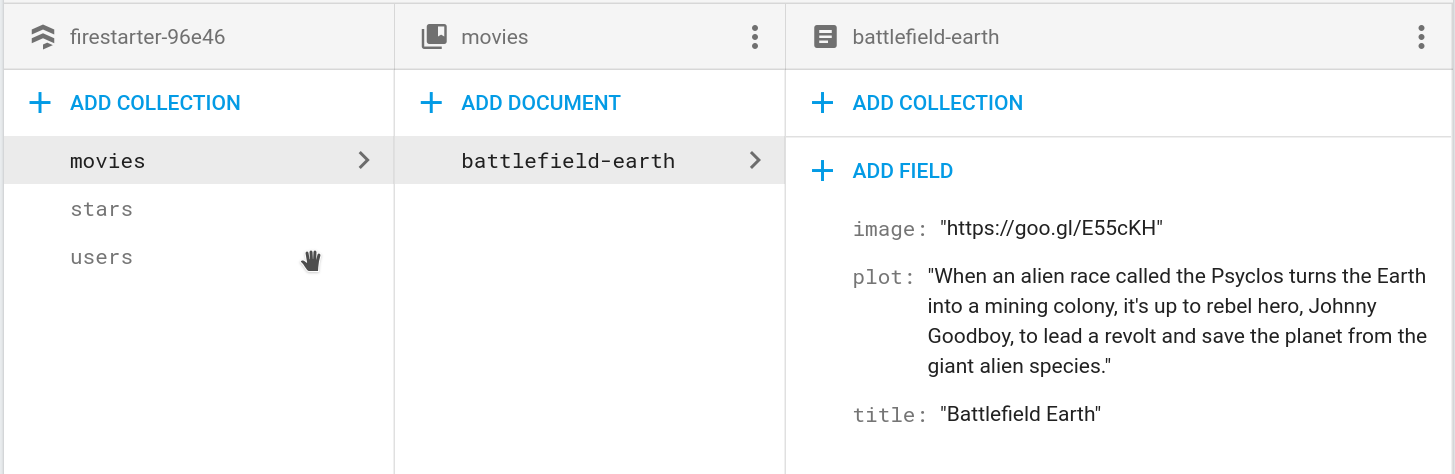Viewport: 1455px width, 474px height.
Task: Click the Firestore root icon beside firestarter-96e46
Action: pos(42,38)
